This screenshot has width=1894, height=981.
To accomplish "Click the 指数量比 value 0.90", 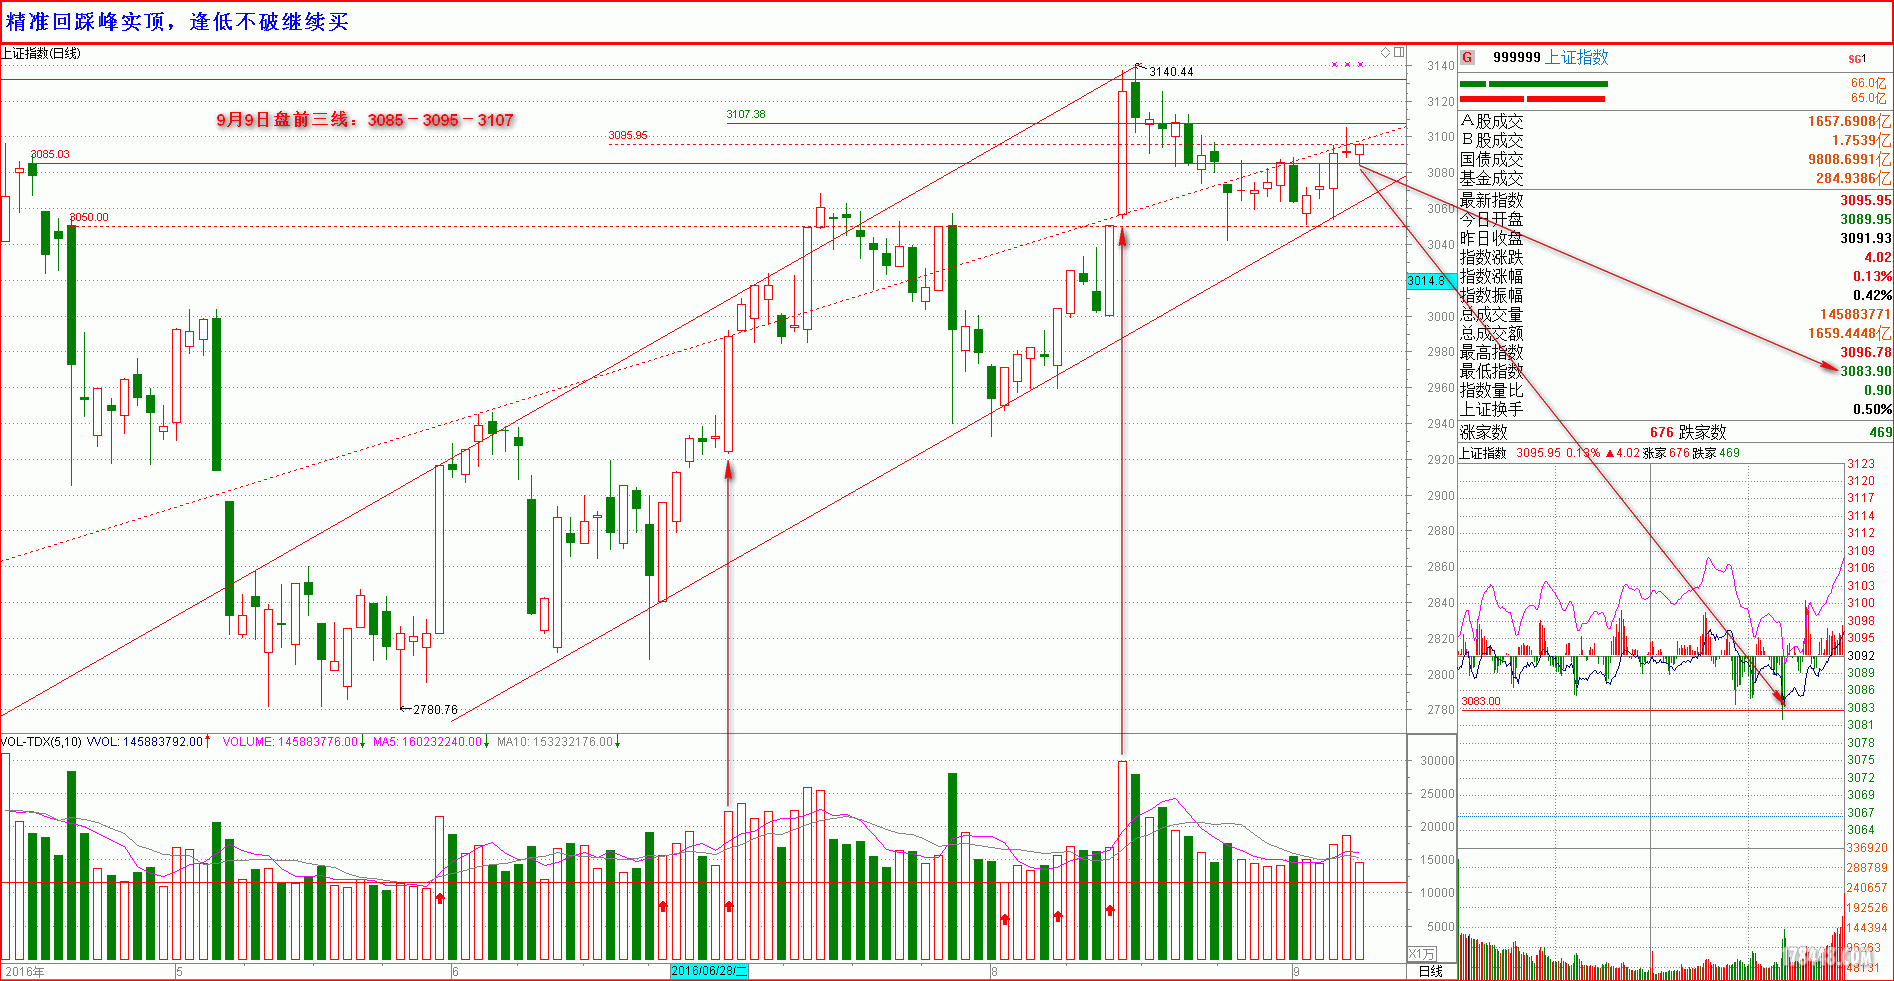I will point(1878,390).
